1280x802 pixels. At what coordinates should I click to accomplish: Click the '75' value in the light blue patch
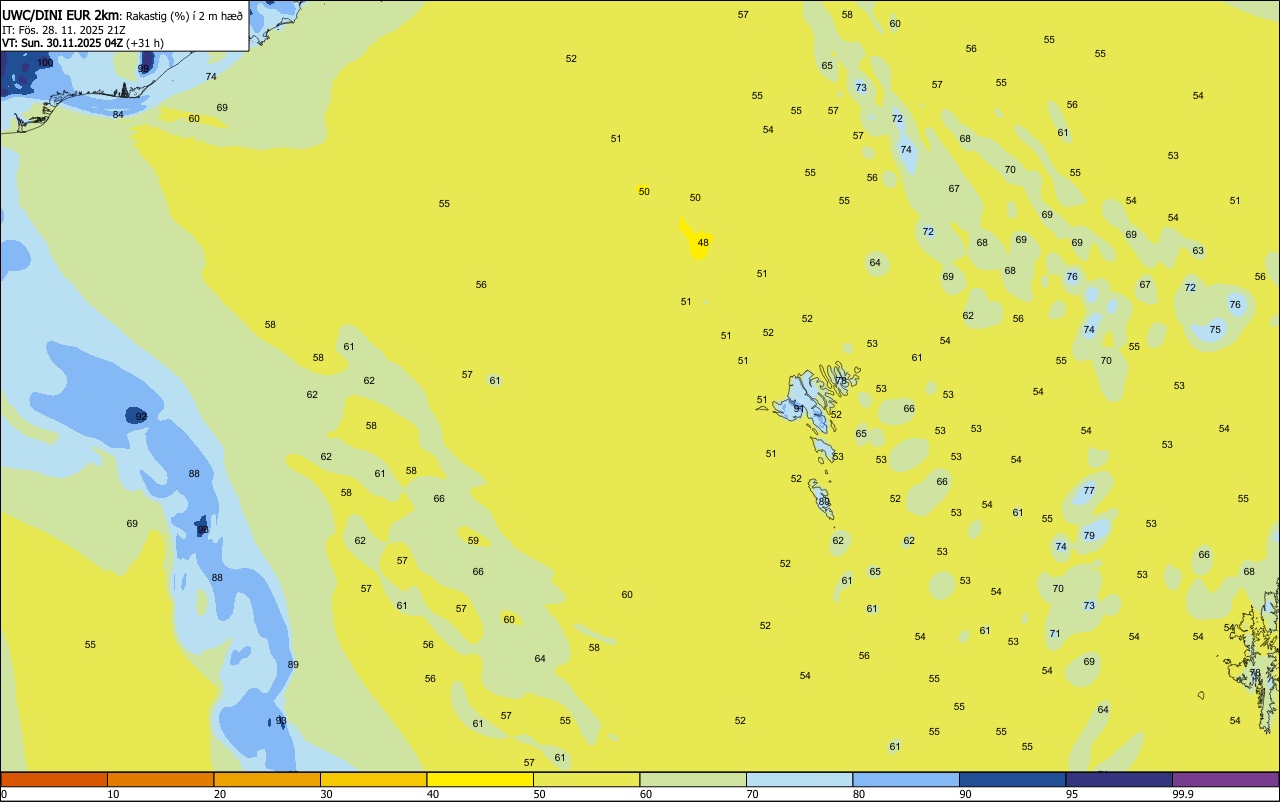[1215, 330]
